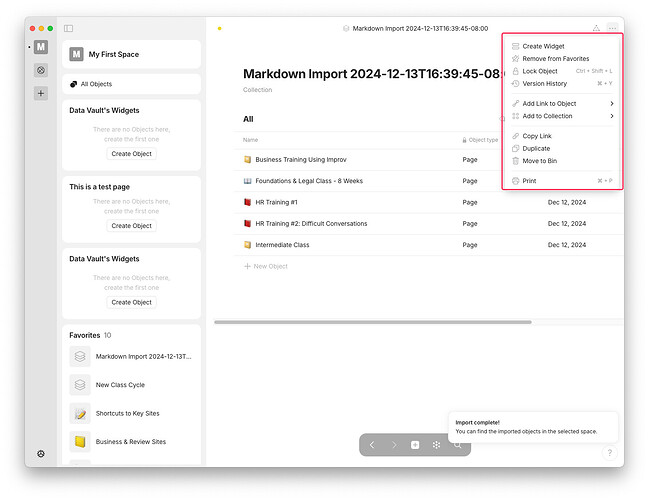Click Create Object under This is a test page

131,226
